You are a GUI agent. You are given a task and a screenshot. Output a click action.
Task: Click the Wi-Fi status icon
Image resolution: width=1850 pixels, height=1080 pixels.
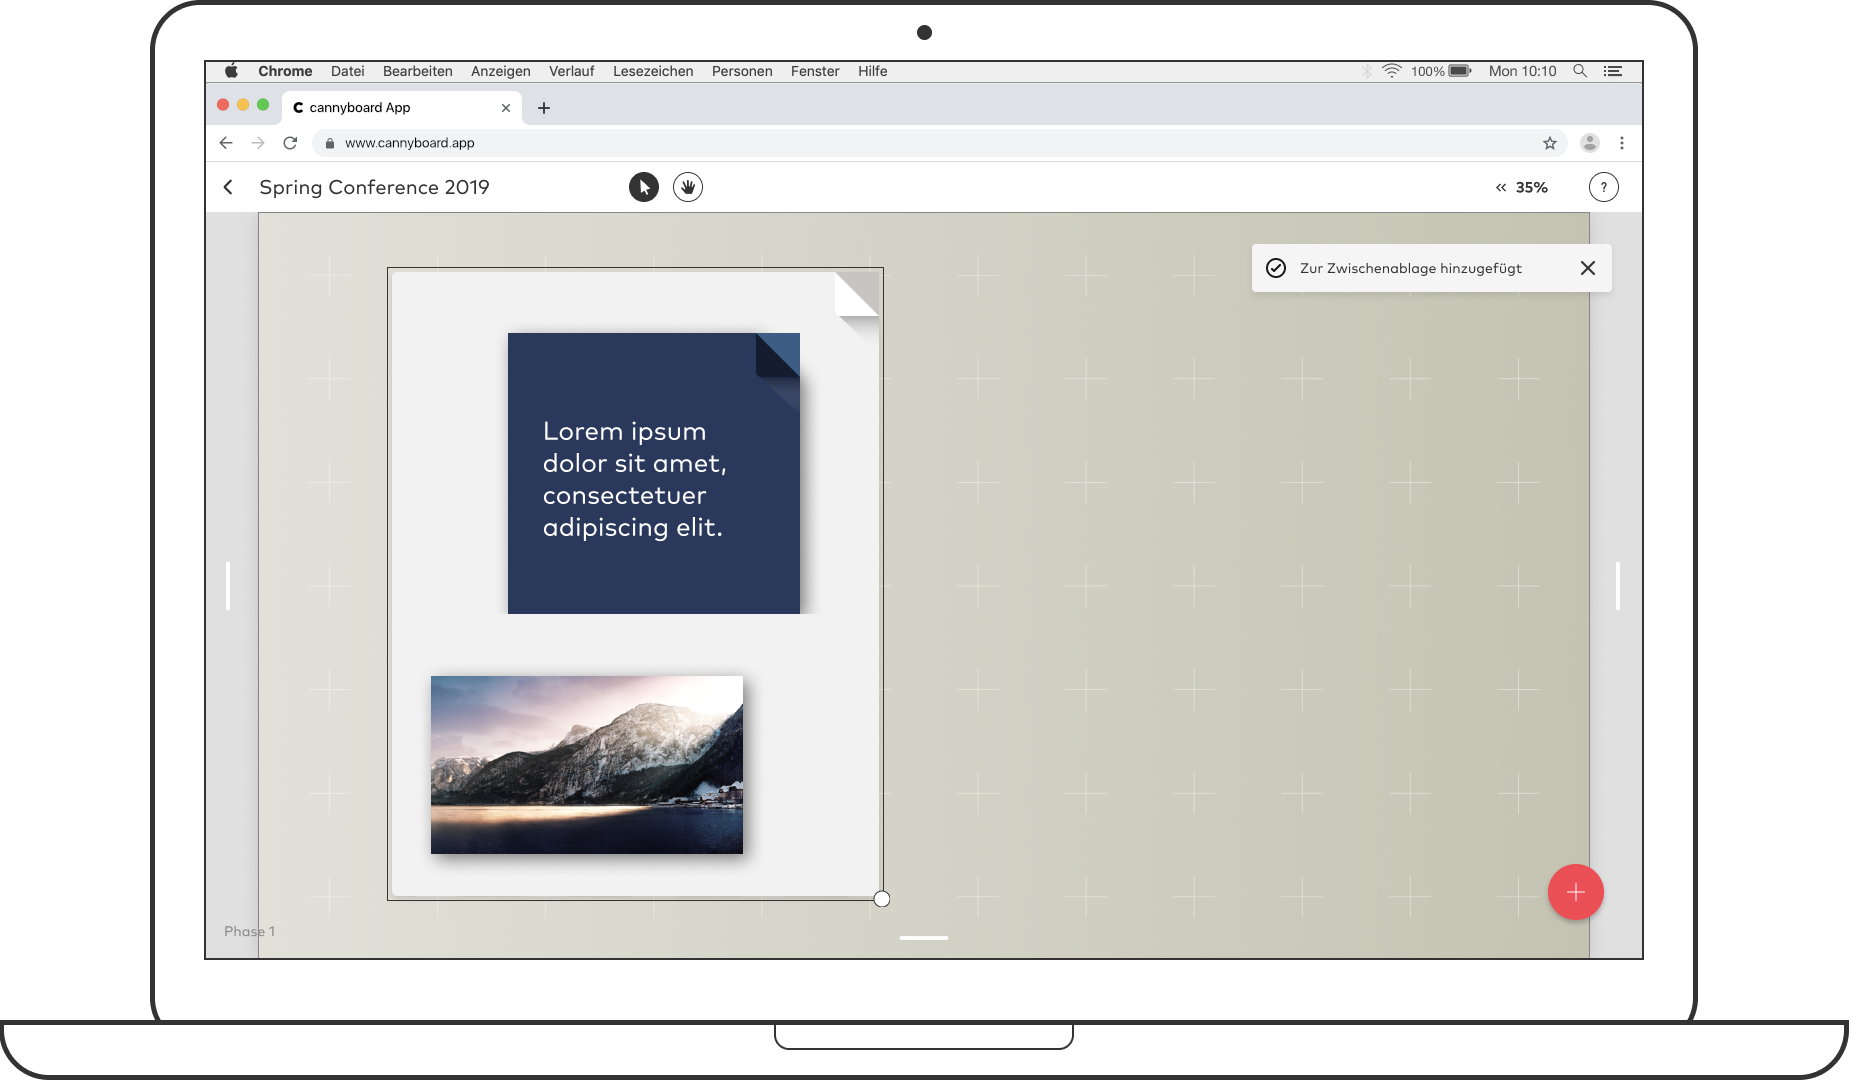(x=1392, y=71)
